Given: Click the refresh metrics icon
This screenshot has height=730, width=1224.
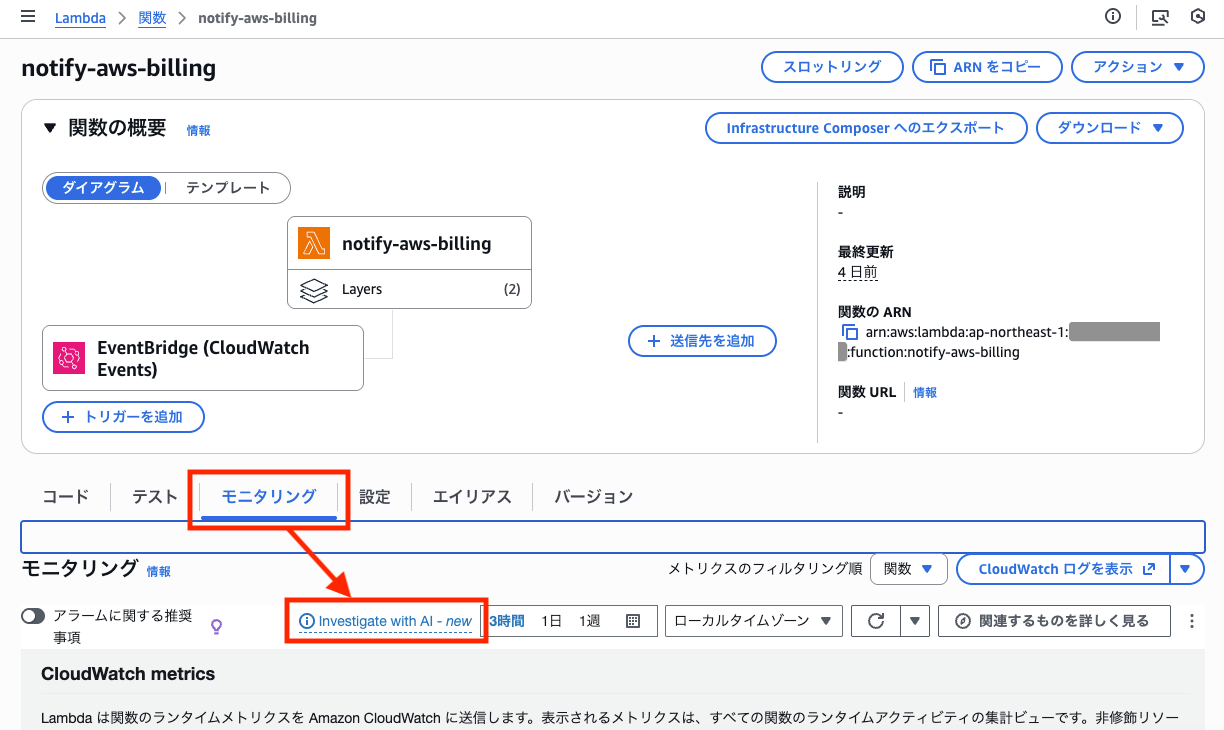Looking at the screenshot, I should pos(876,621).
